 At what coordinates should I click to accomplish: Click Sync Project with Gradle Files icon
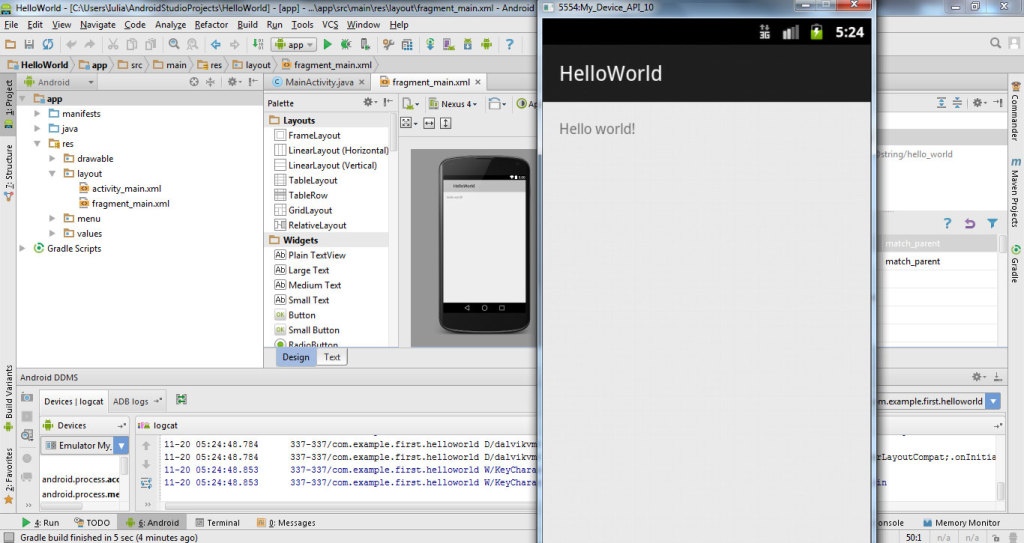[x=430, y=44]
